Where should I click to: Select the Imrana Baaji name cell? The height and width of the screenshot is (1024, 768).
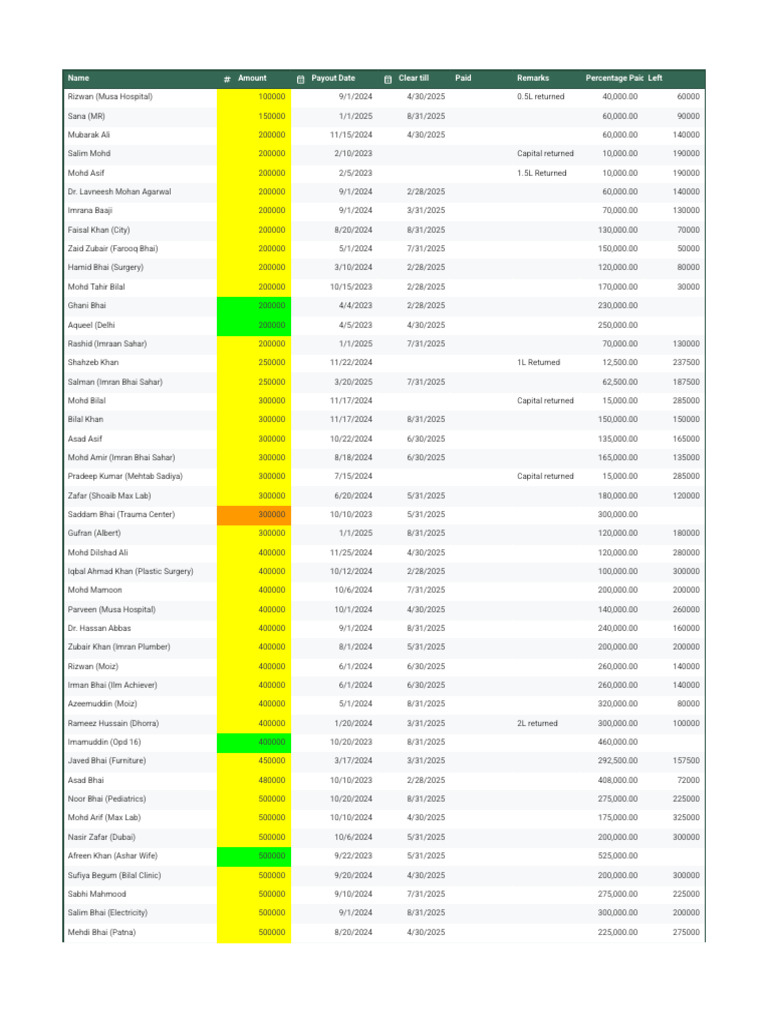90,211
